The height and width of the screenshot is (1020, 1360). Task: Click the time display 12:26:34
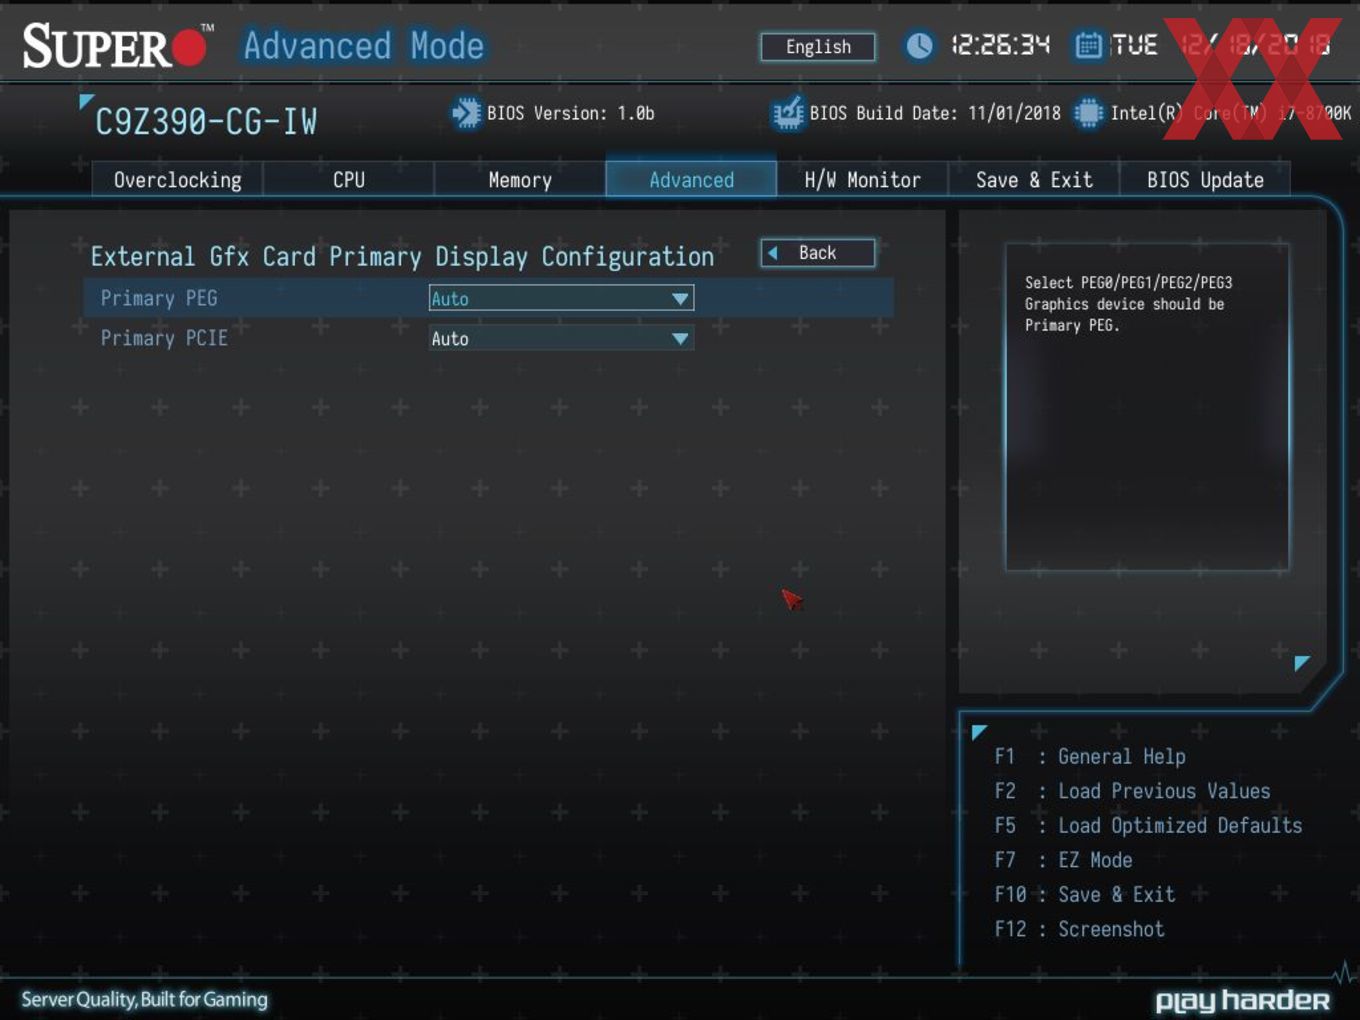coord(1000,45)
